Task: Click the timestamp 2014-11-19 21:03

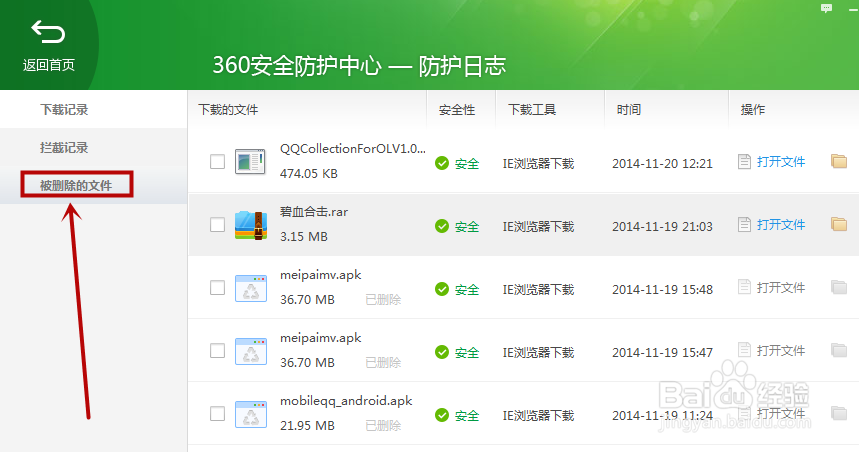Action: click(662, 226)
